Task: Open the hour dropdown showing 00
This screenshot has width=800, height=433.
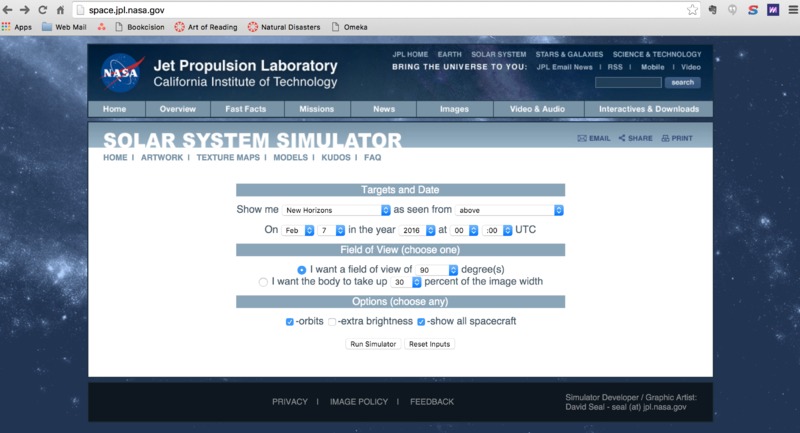Action: [x=464, y=231]
